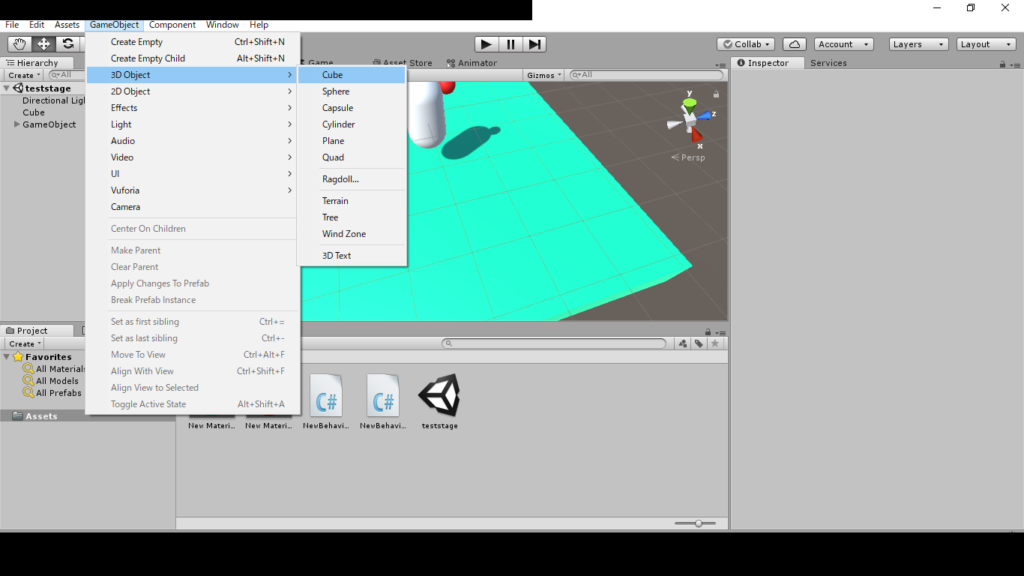Viewport: 1024px width, 576px height.
Task: Click the Account button
Action: pyautogui.click(x=843, y=44)
